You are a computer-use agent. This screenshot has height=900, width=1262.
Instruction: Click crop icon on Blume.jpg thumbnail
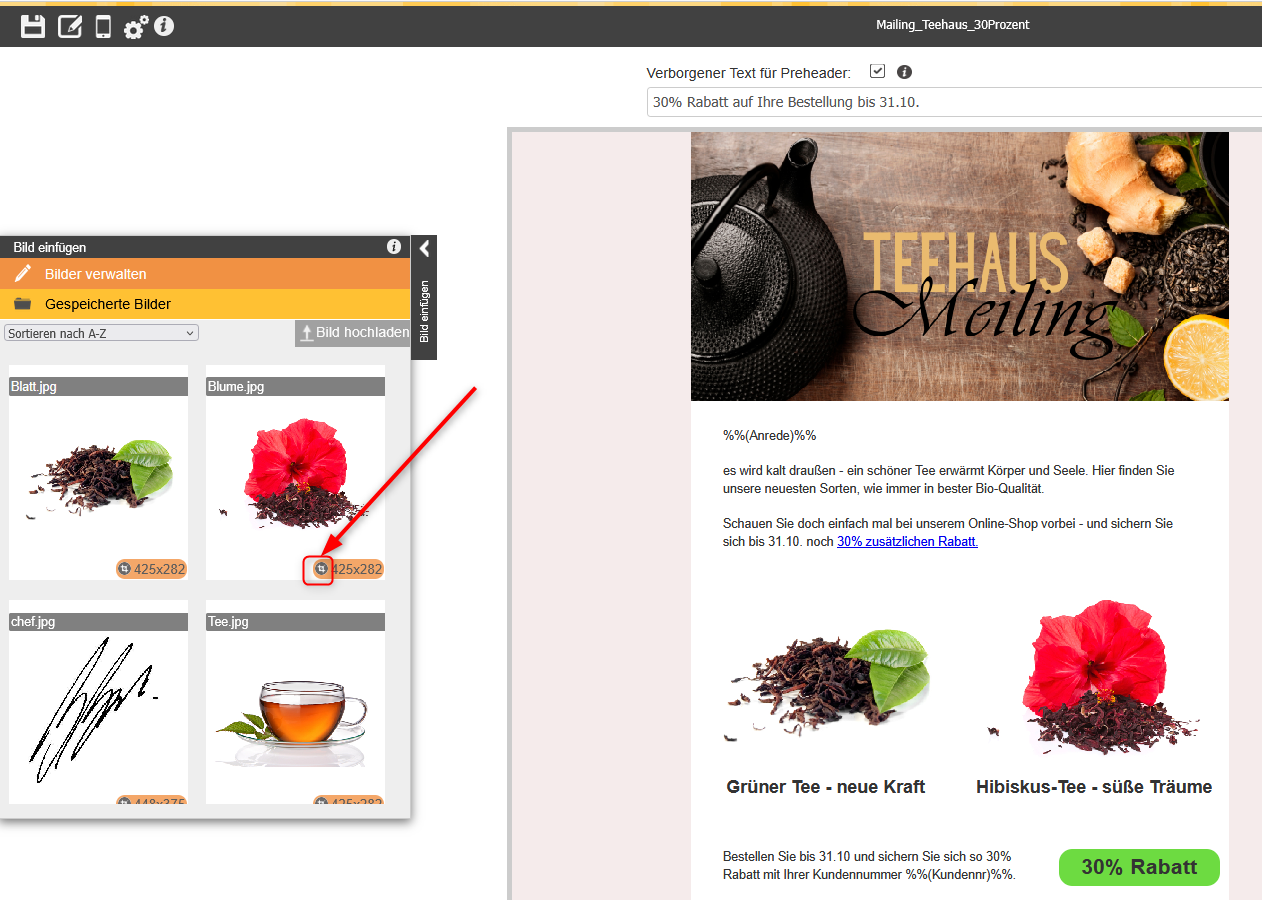click(x=321, y=569)
